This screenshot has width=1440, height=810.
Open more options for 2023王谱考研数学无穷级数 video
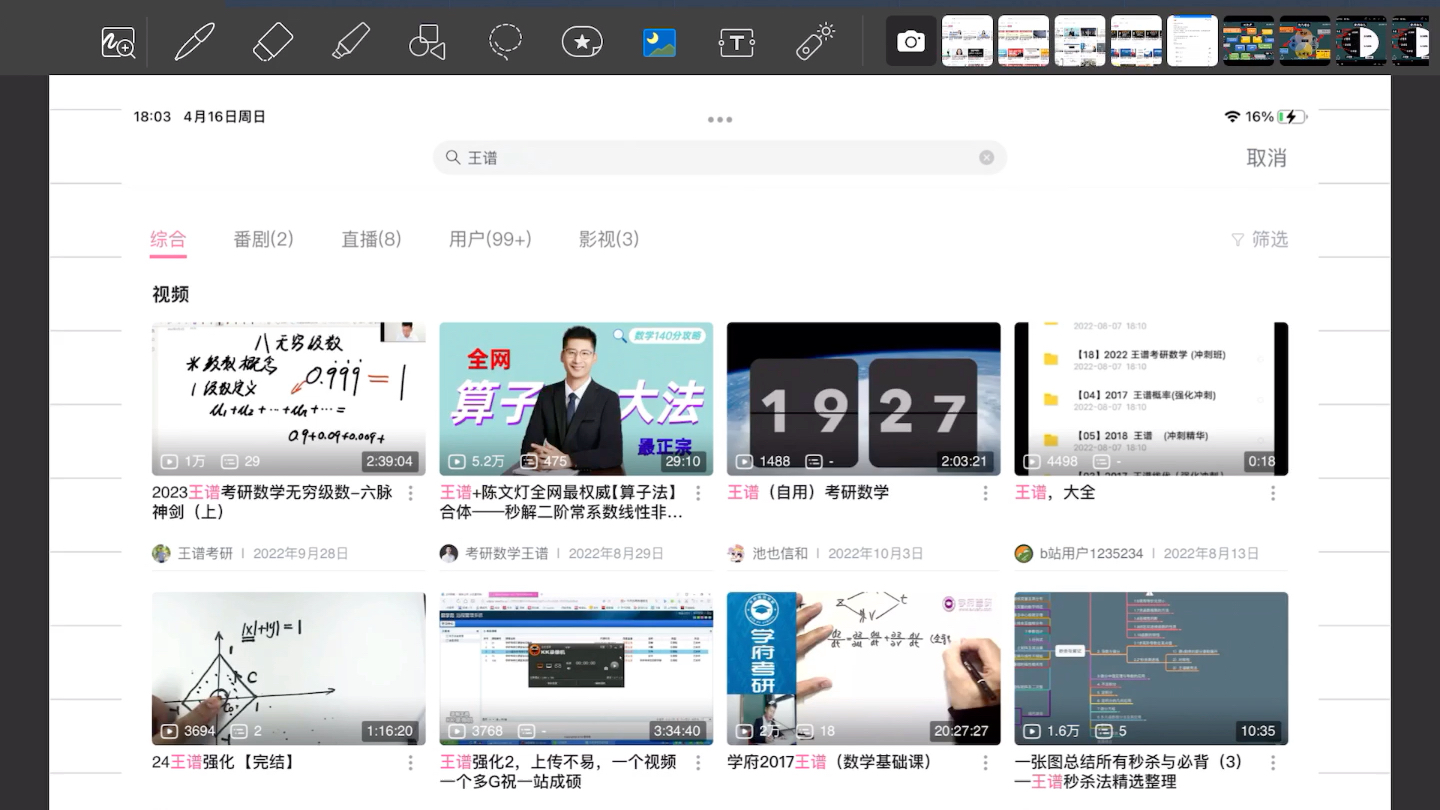pyautogui.click(x=411, y=493)
